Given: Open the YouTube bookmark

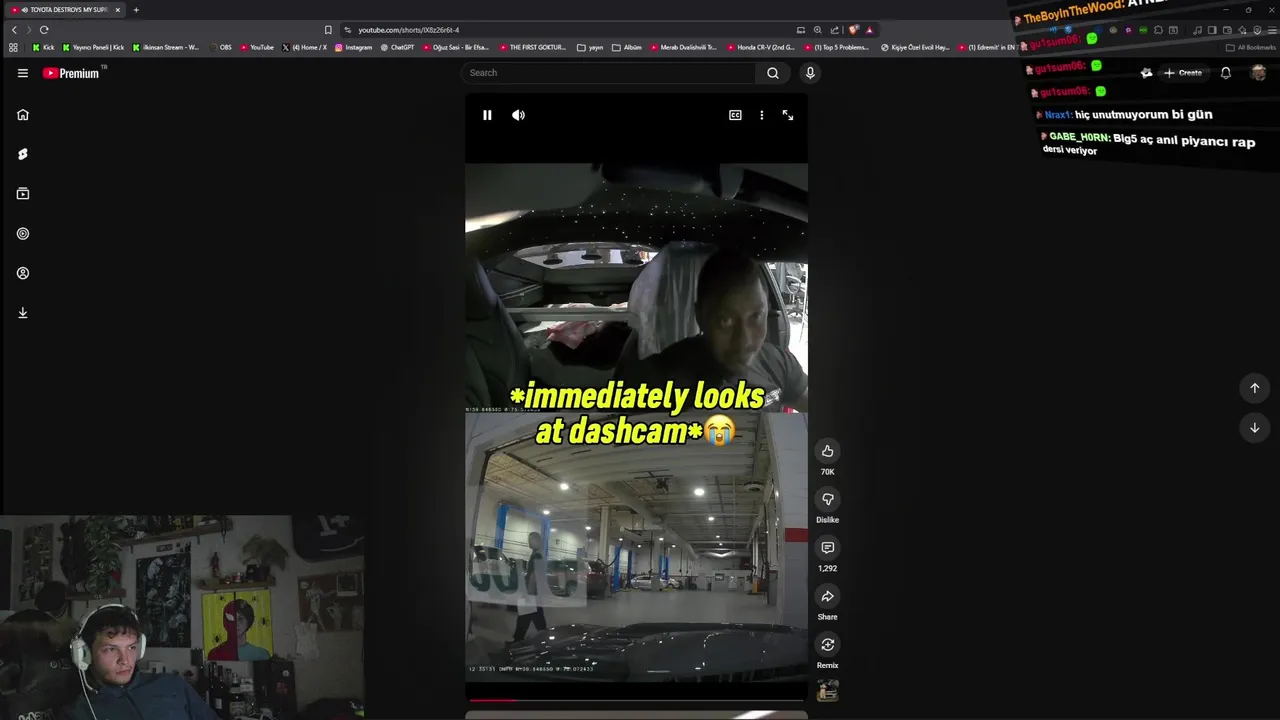Looking at the screenshot, I should [257, 47].
